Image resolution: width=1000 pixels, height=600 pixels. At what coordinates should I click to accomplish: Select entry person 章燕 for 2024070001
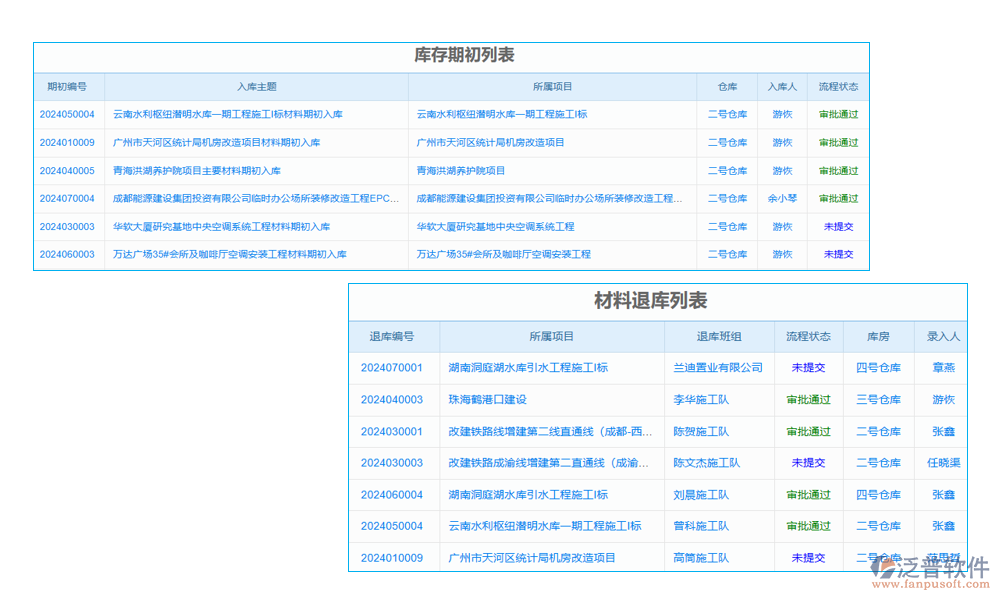pyautogui.click(x=942, y=368)
